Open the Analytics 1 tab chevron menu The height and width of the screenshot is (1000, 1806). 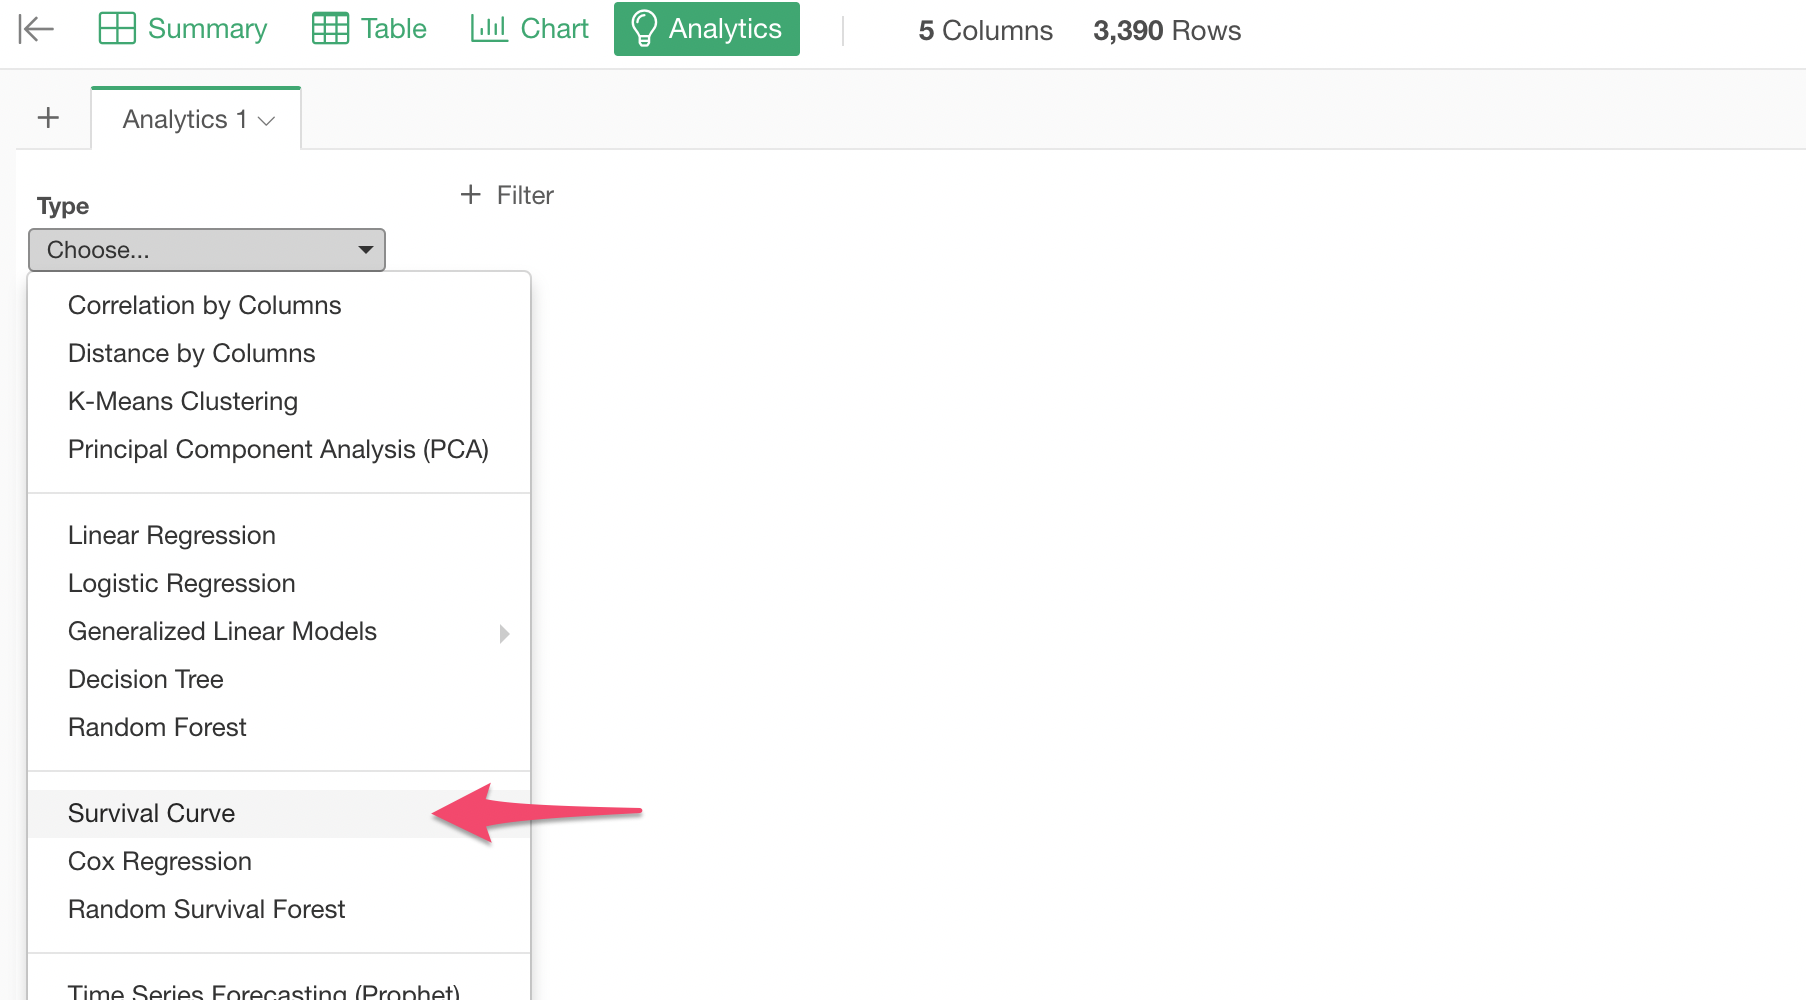click(266, 121)
